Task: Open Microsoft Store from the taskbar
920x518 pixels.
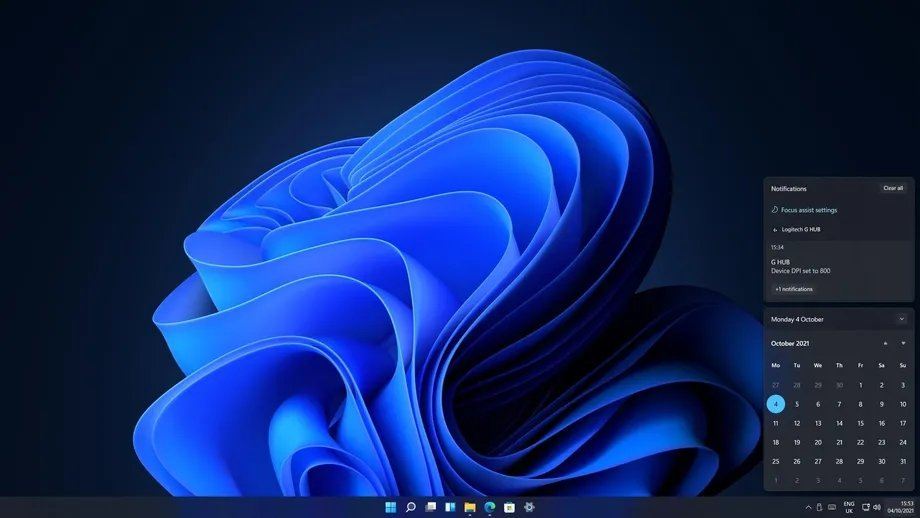Action: [509, 507]
